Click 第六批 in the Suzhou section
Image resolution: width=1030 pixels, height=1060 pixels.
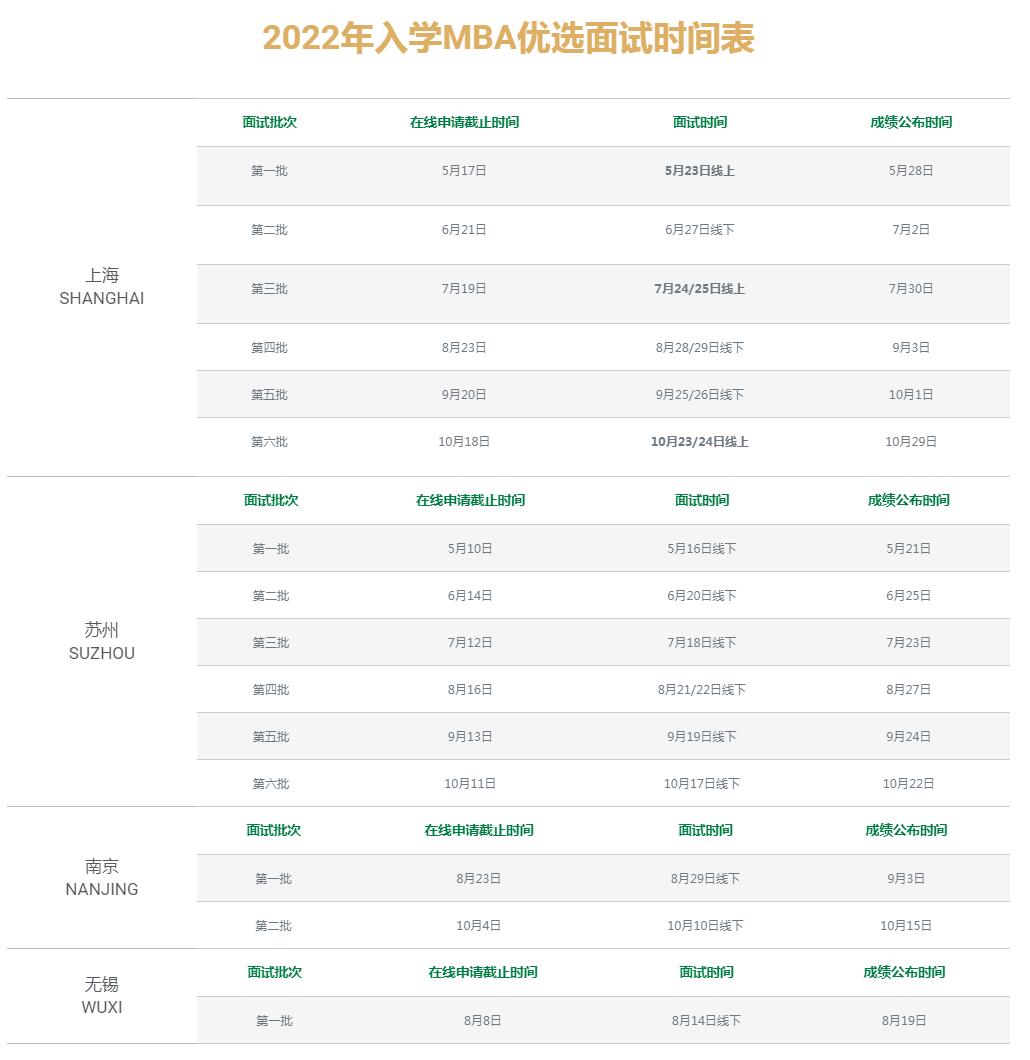[x=270, y=784]
